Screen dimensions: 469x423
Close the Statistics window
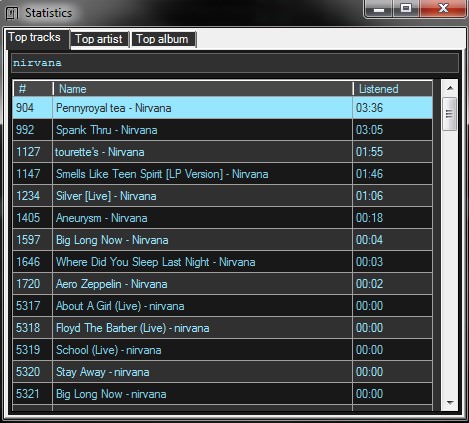[443, 8]
